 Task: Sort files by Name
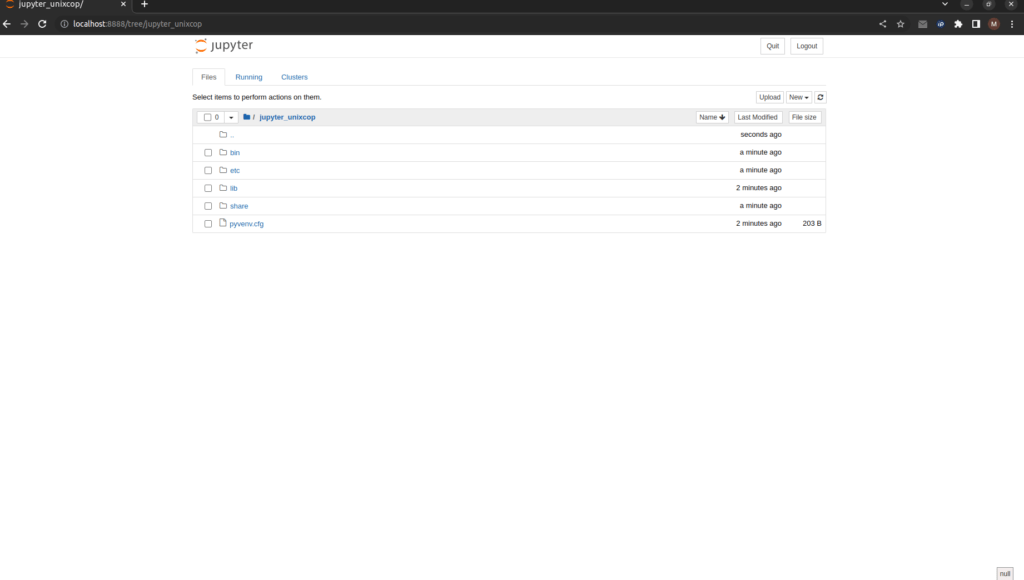click(x=712, y=118)
